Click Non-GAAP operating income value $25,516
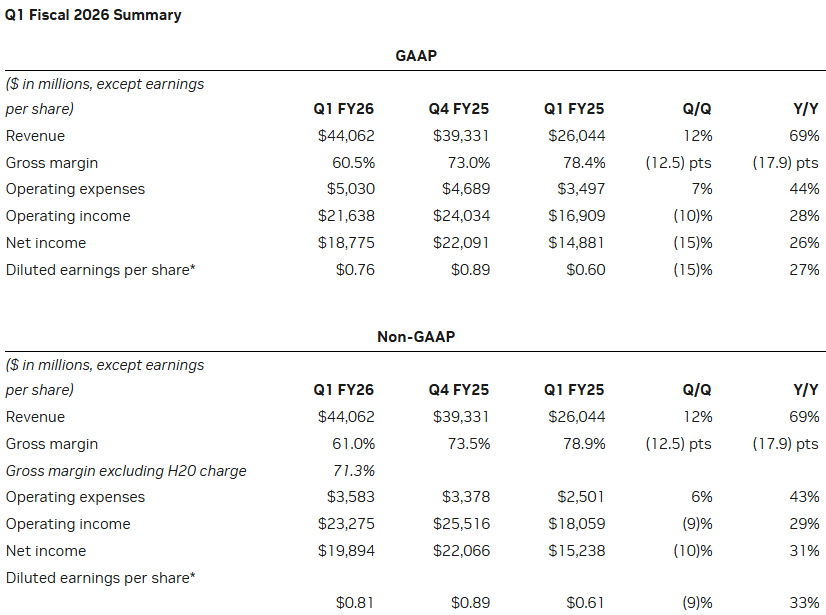 coord(461,524)
